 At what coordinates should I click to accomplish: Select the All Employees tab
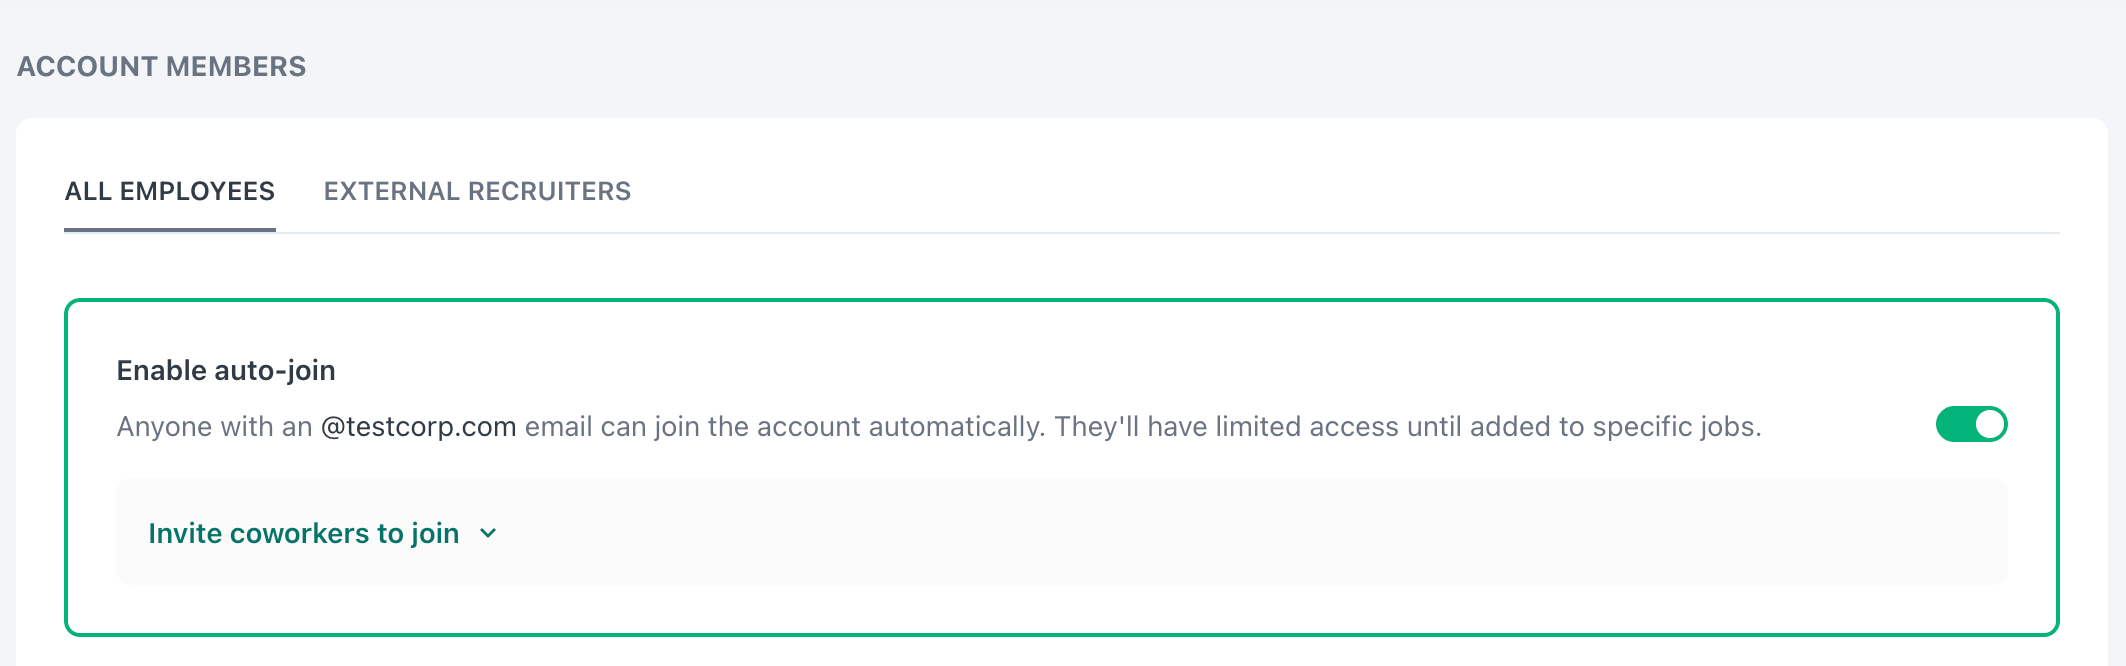(169, 191)
